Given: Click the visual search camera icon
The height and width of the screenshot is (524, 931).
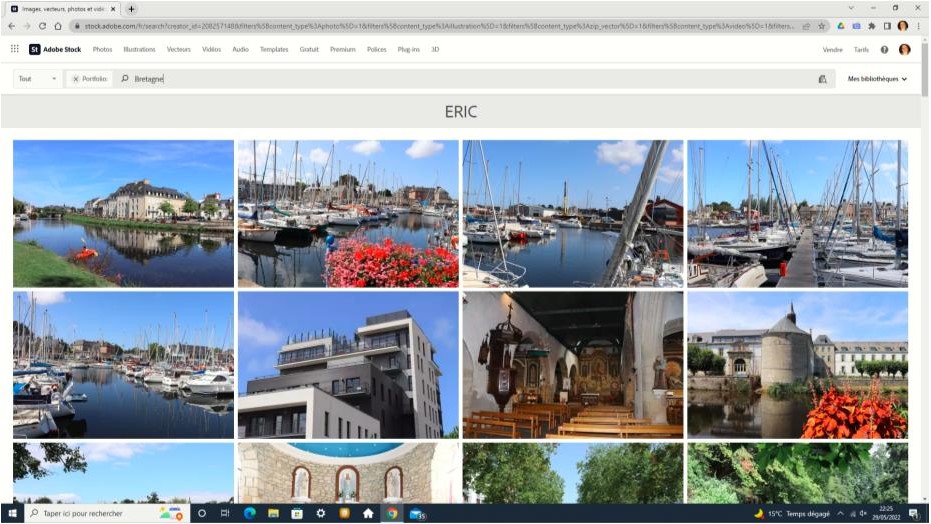Looking at the screenshot, I should tap(822, 79).
